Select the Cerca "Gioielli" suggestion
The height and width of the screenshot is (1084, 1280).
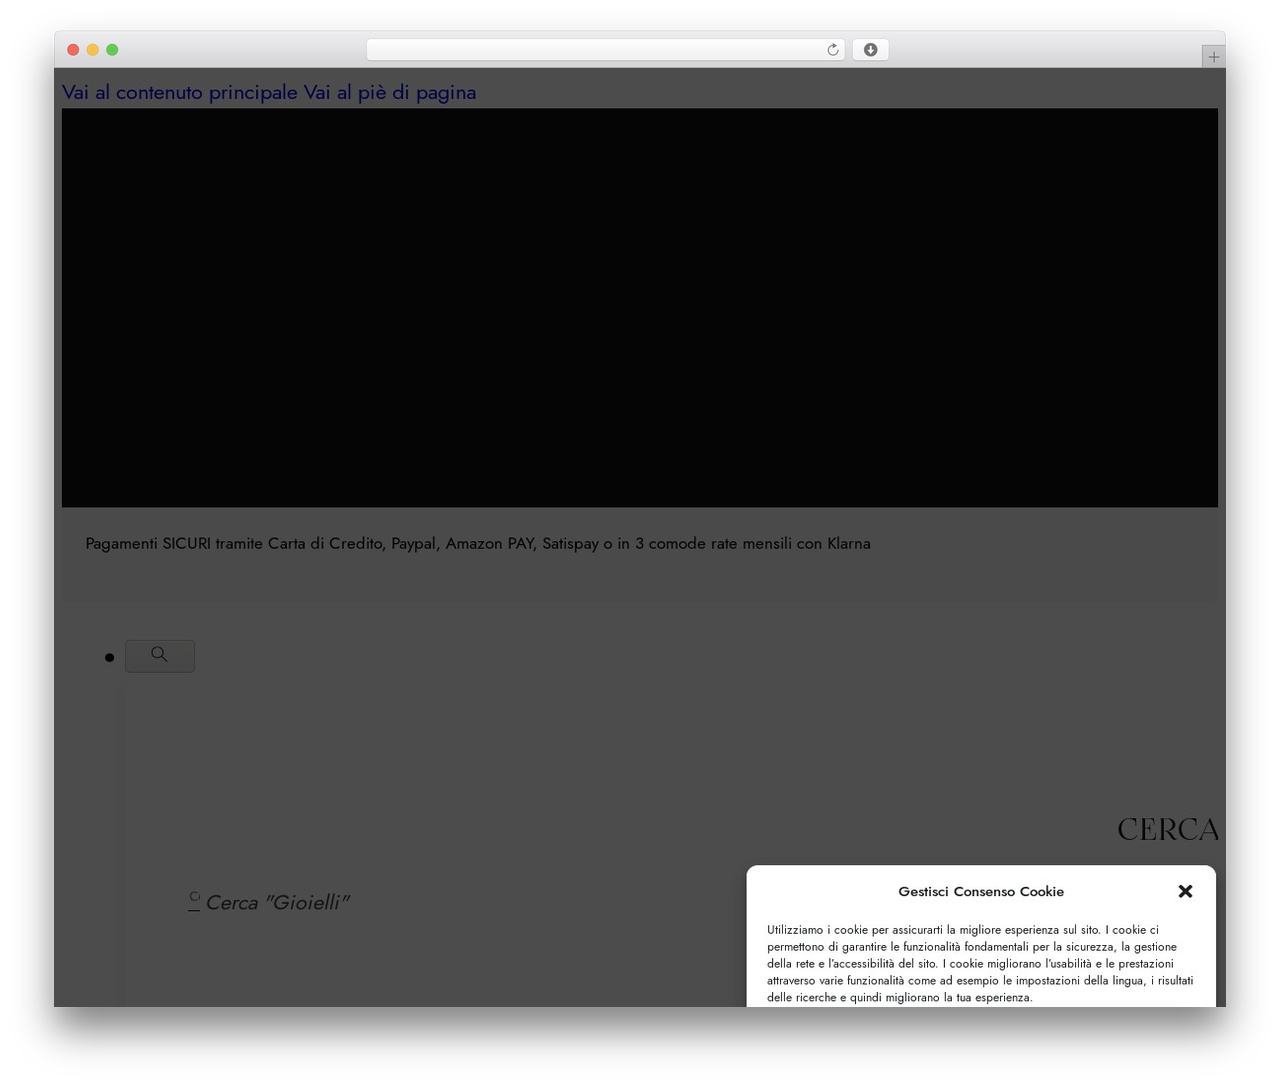(277, 902)
